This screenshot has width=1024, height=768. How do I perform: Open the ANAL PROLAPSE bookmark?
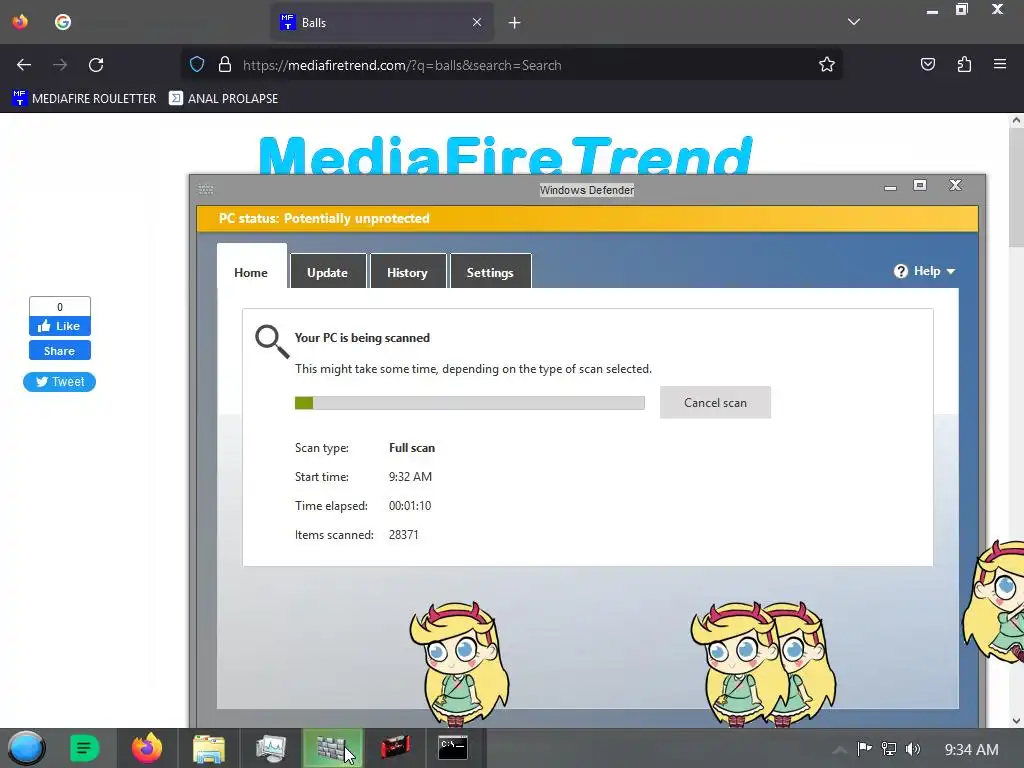223,99
